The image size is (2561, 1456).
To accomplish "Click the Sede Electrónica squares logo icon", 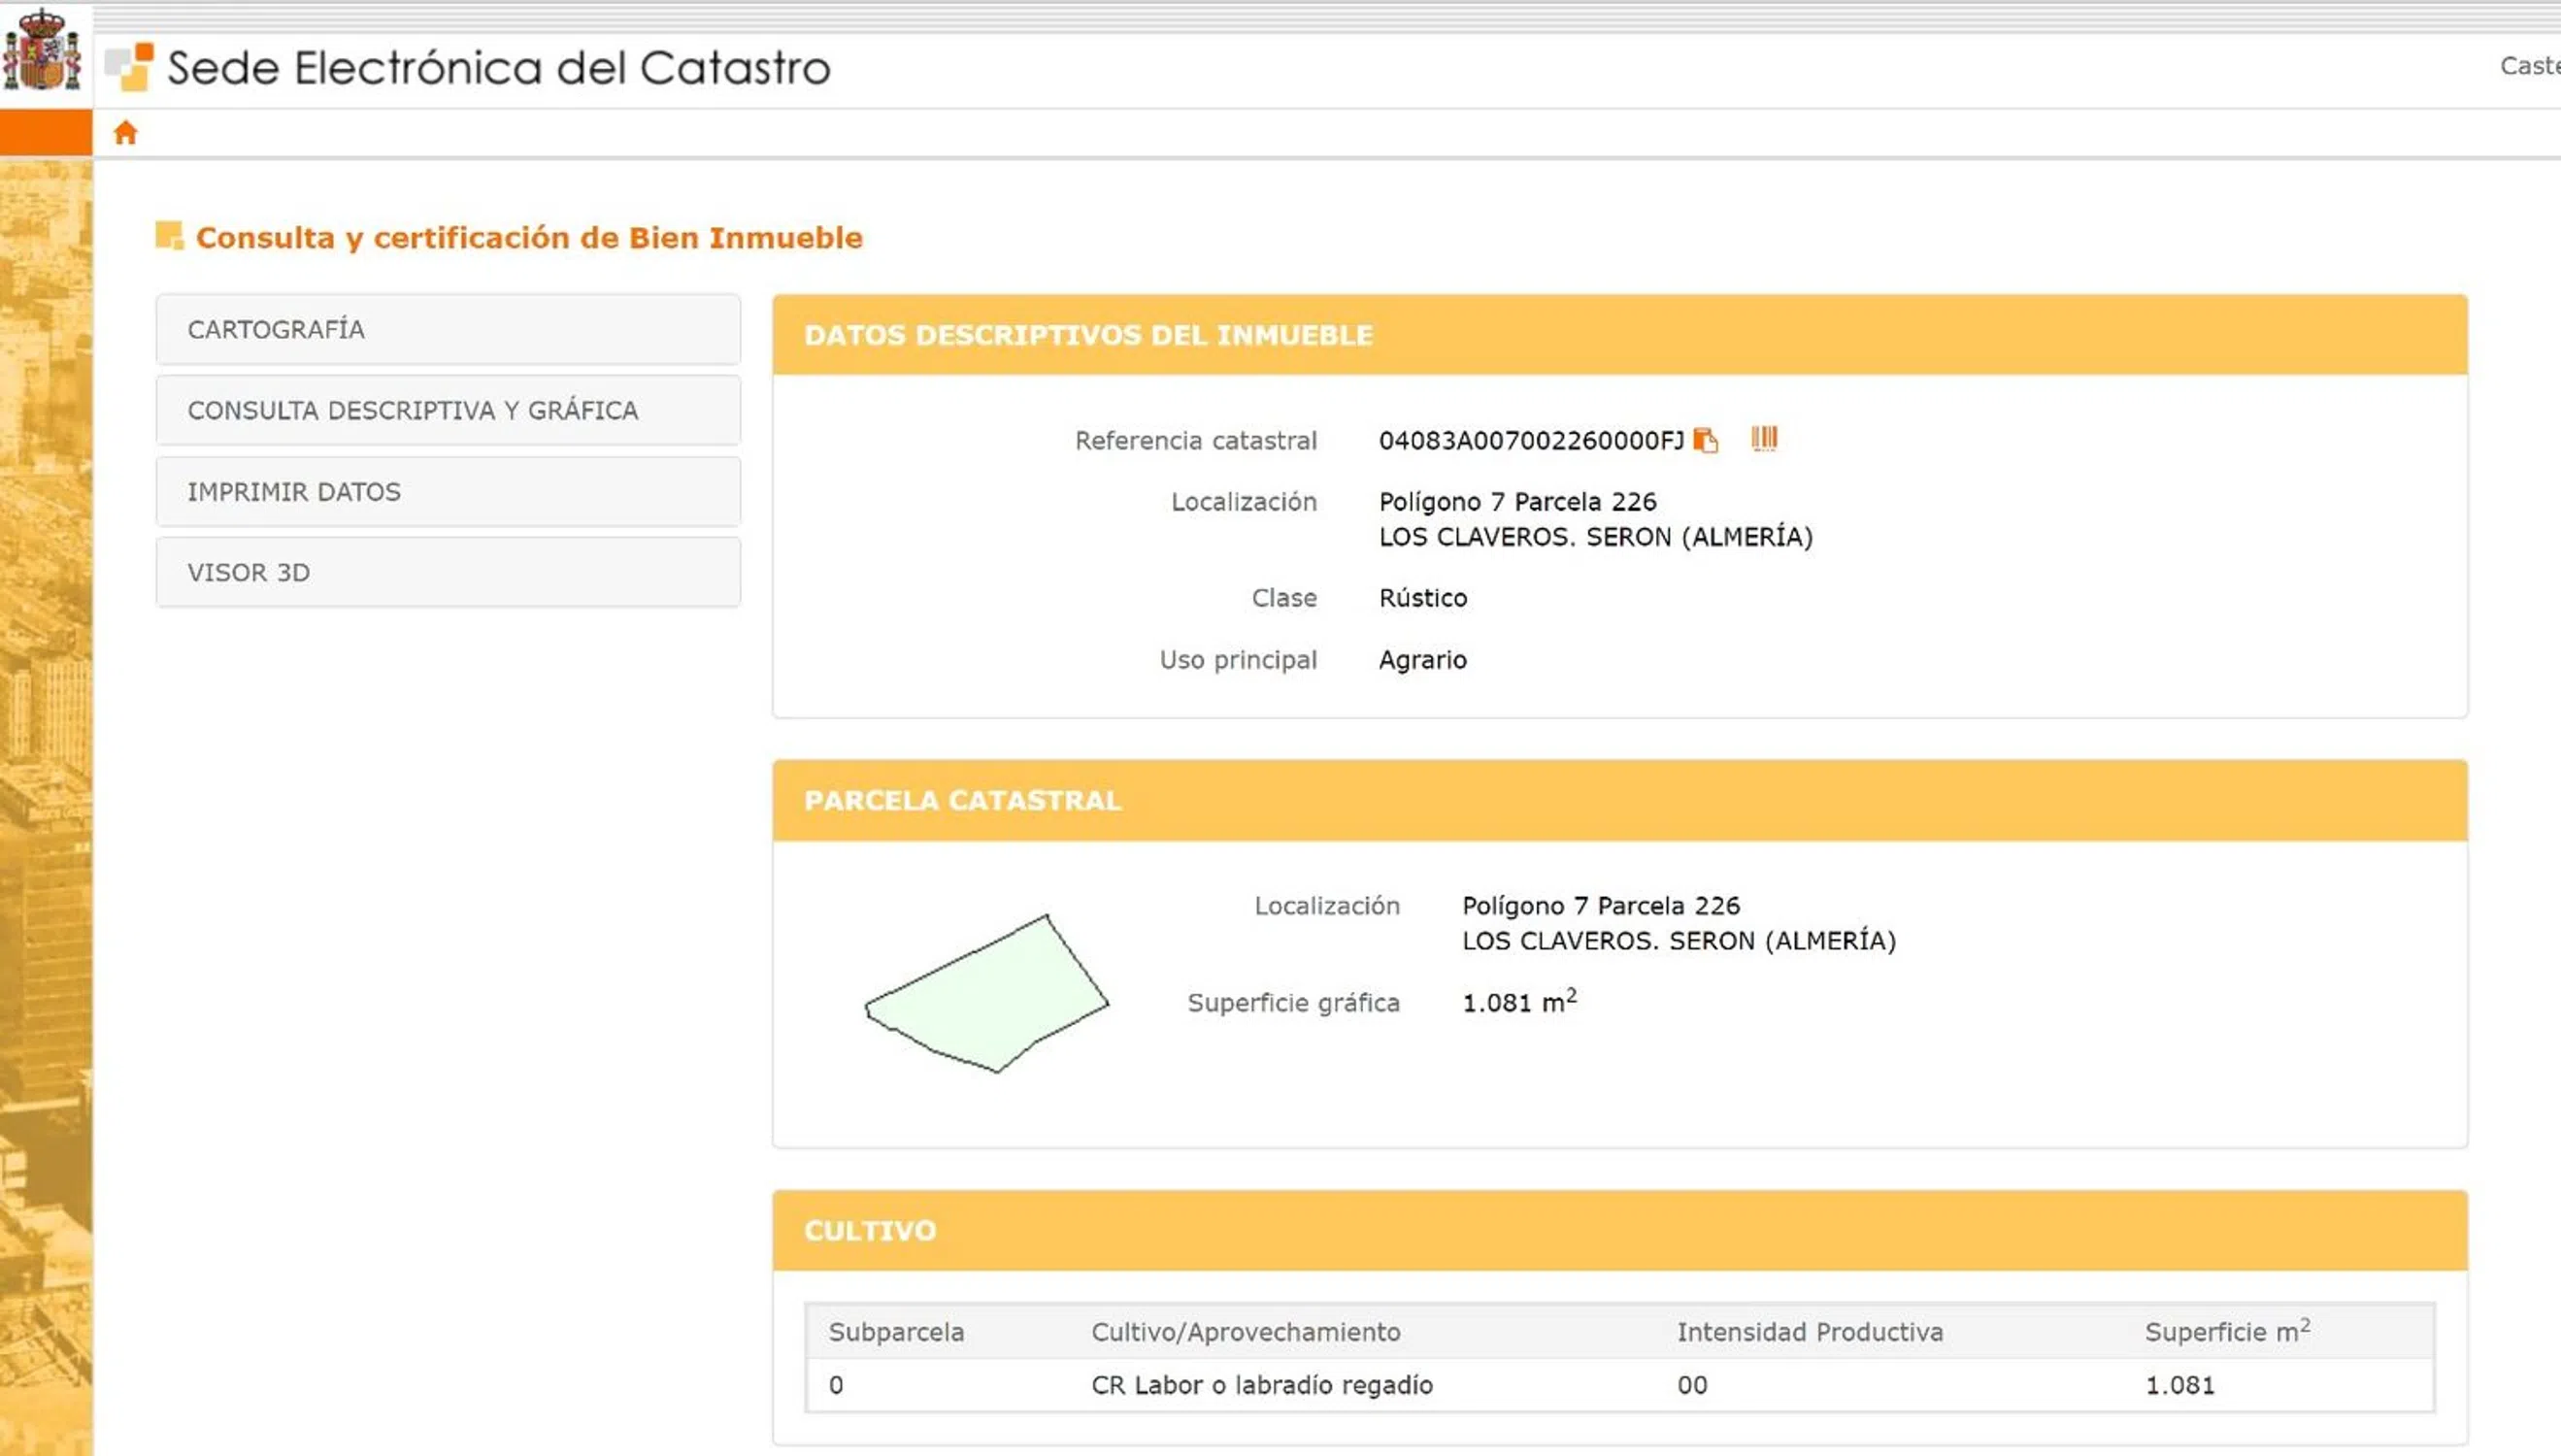I will (130, 67).
